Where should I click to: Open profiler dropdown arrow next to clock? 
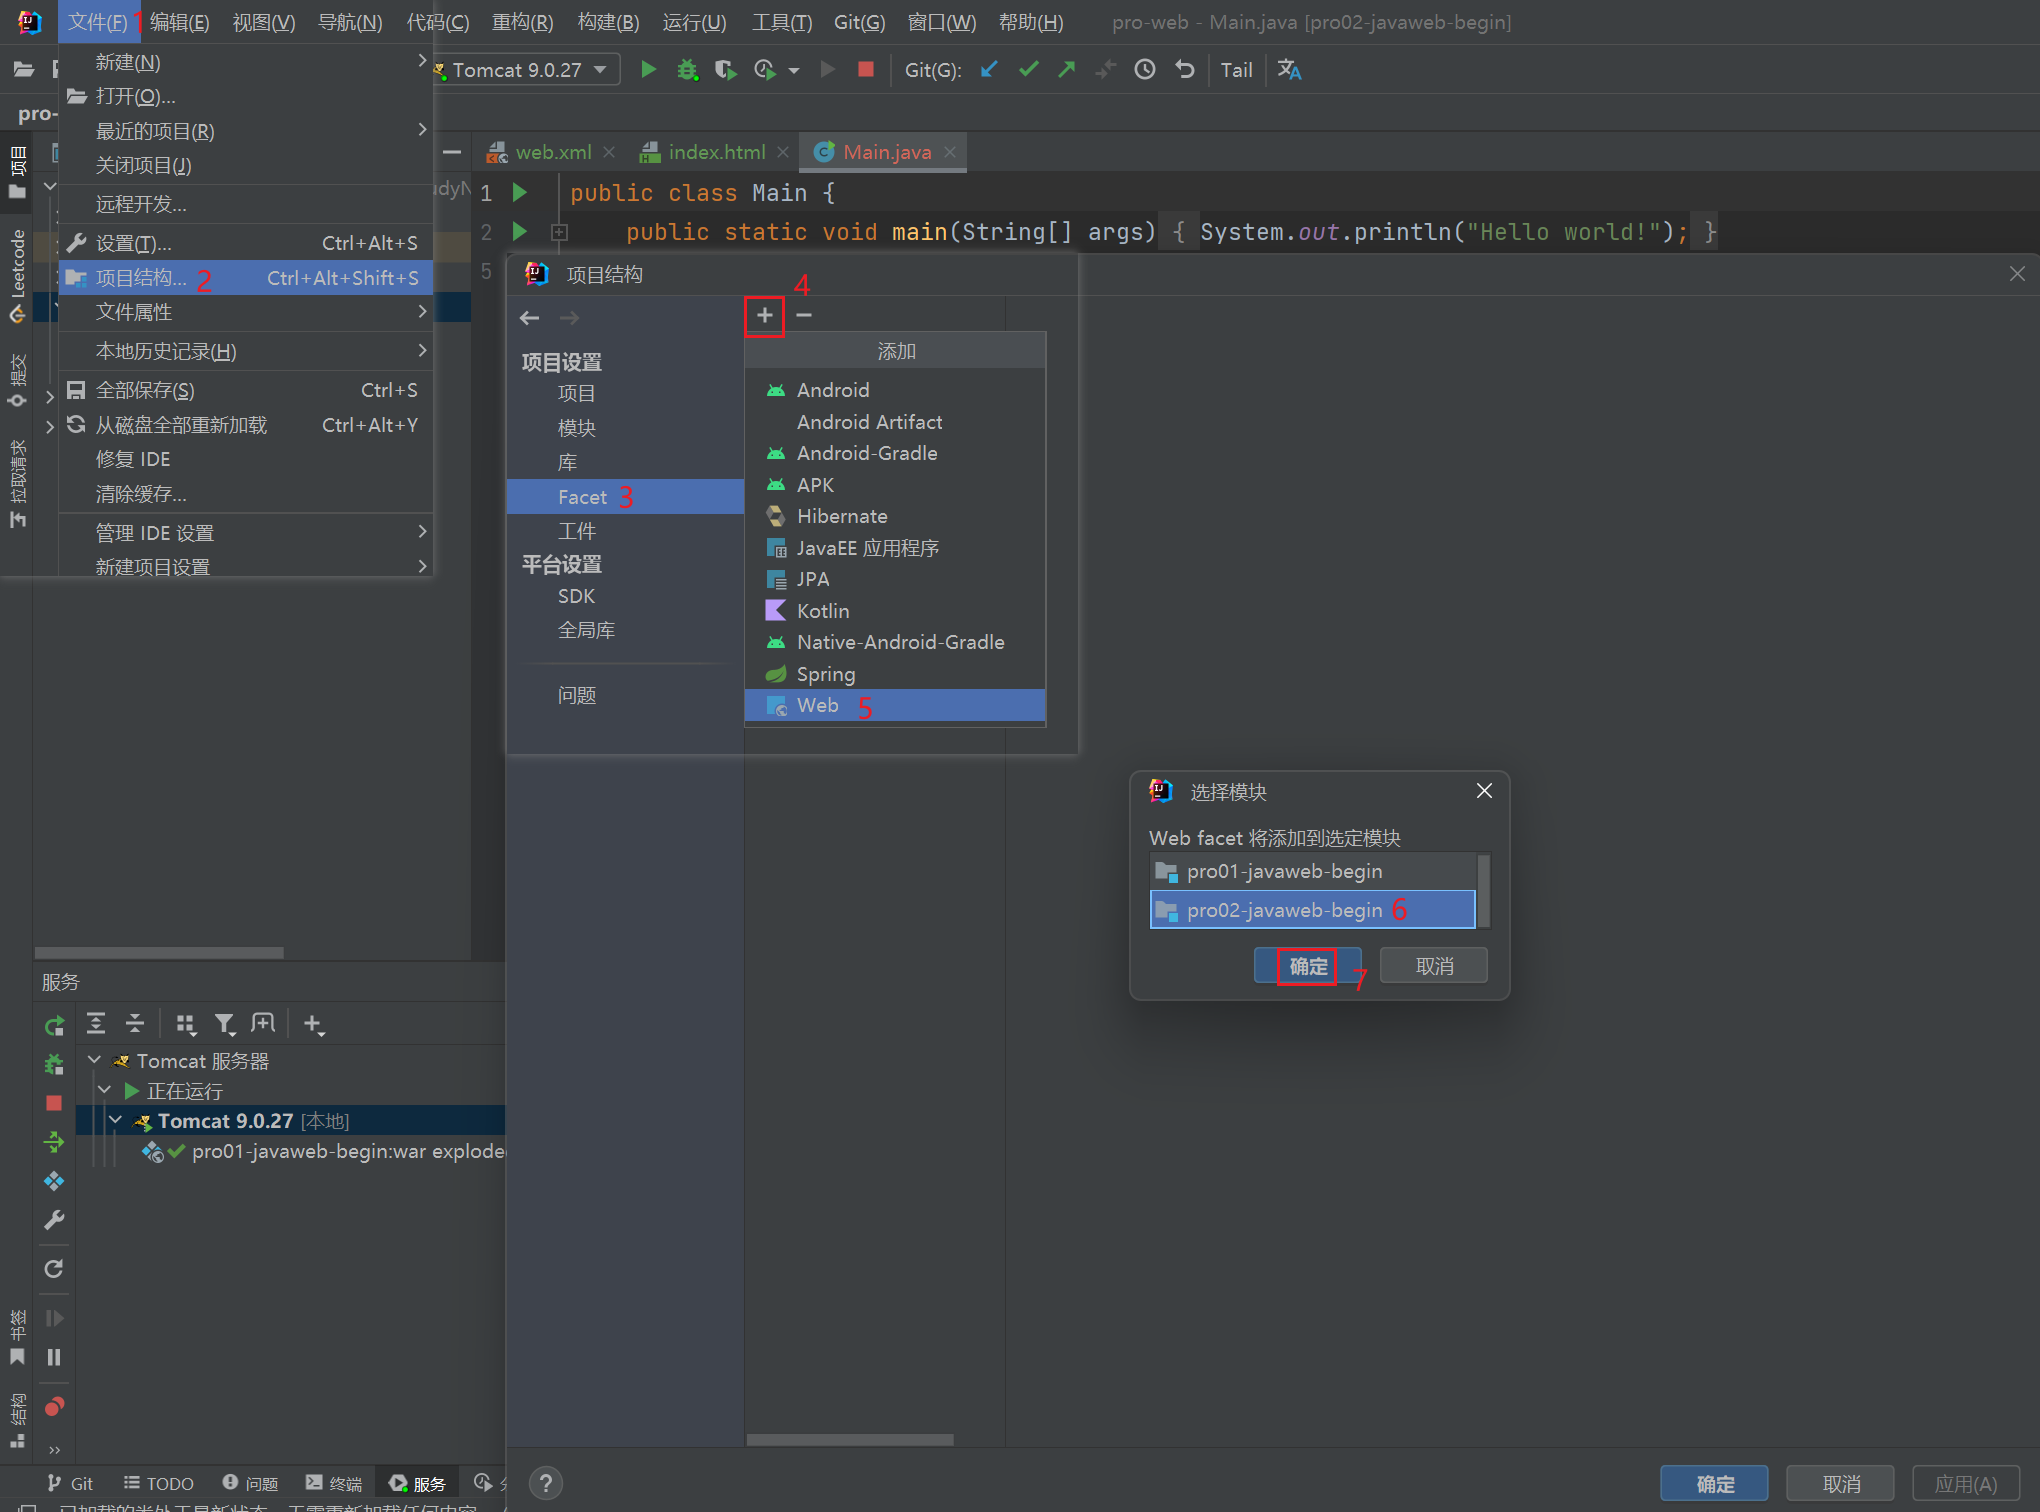[x=794, y=71]
